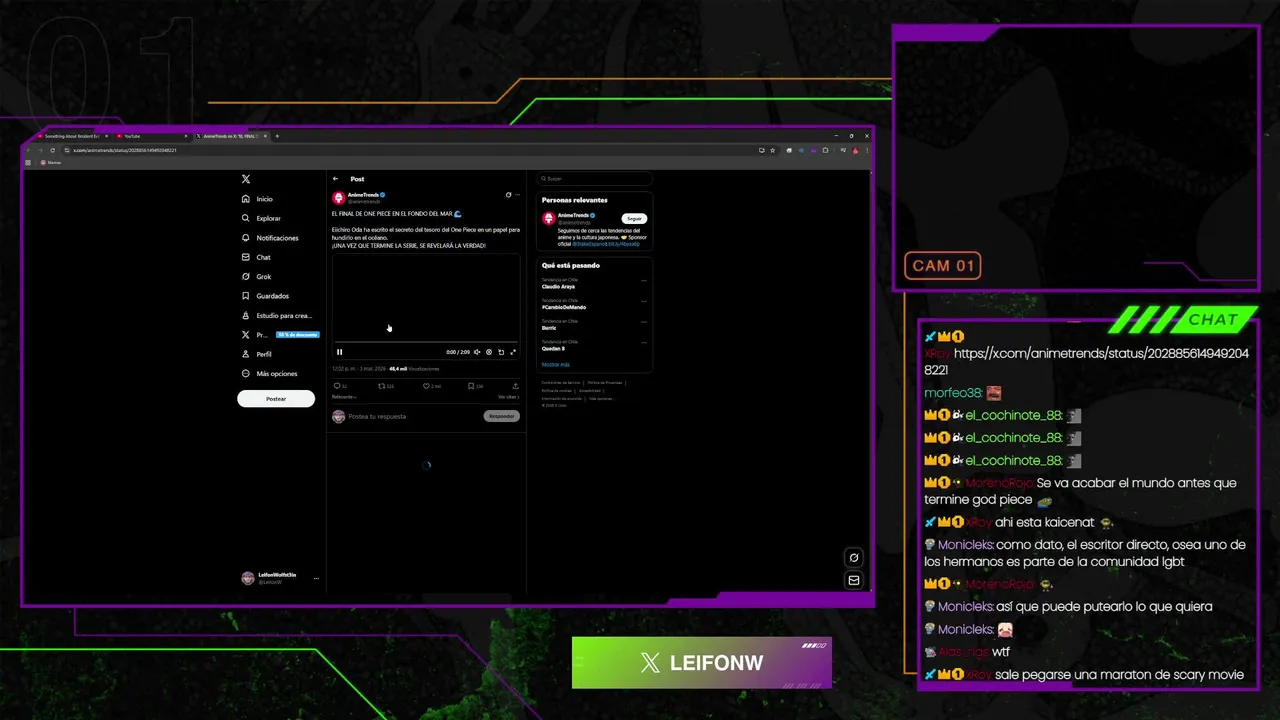Open the apps grid in bookmarks bar
This screenshot has height=720, width=1280.
[x=28, y=162]
